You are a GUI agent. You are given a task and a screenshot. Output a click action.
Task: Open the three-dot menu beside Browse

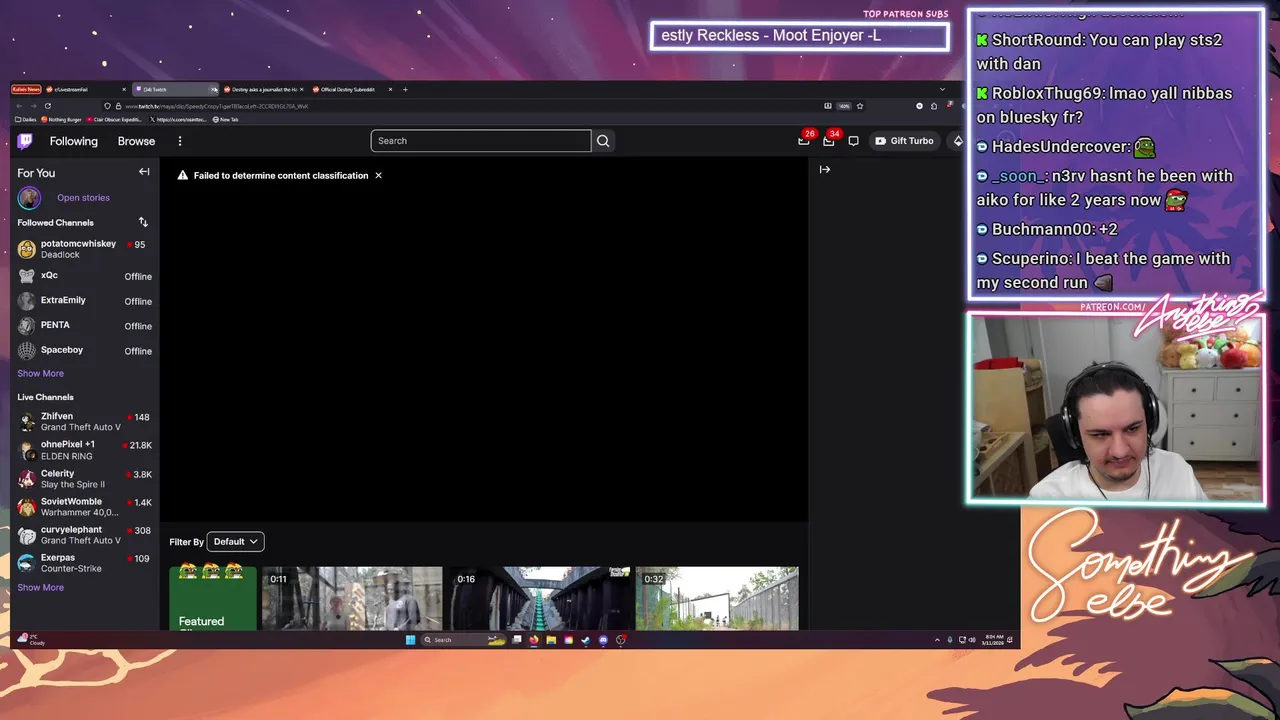180,141
